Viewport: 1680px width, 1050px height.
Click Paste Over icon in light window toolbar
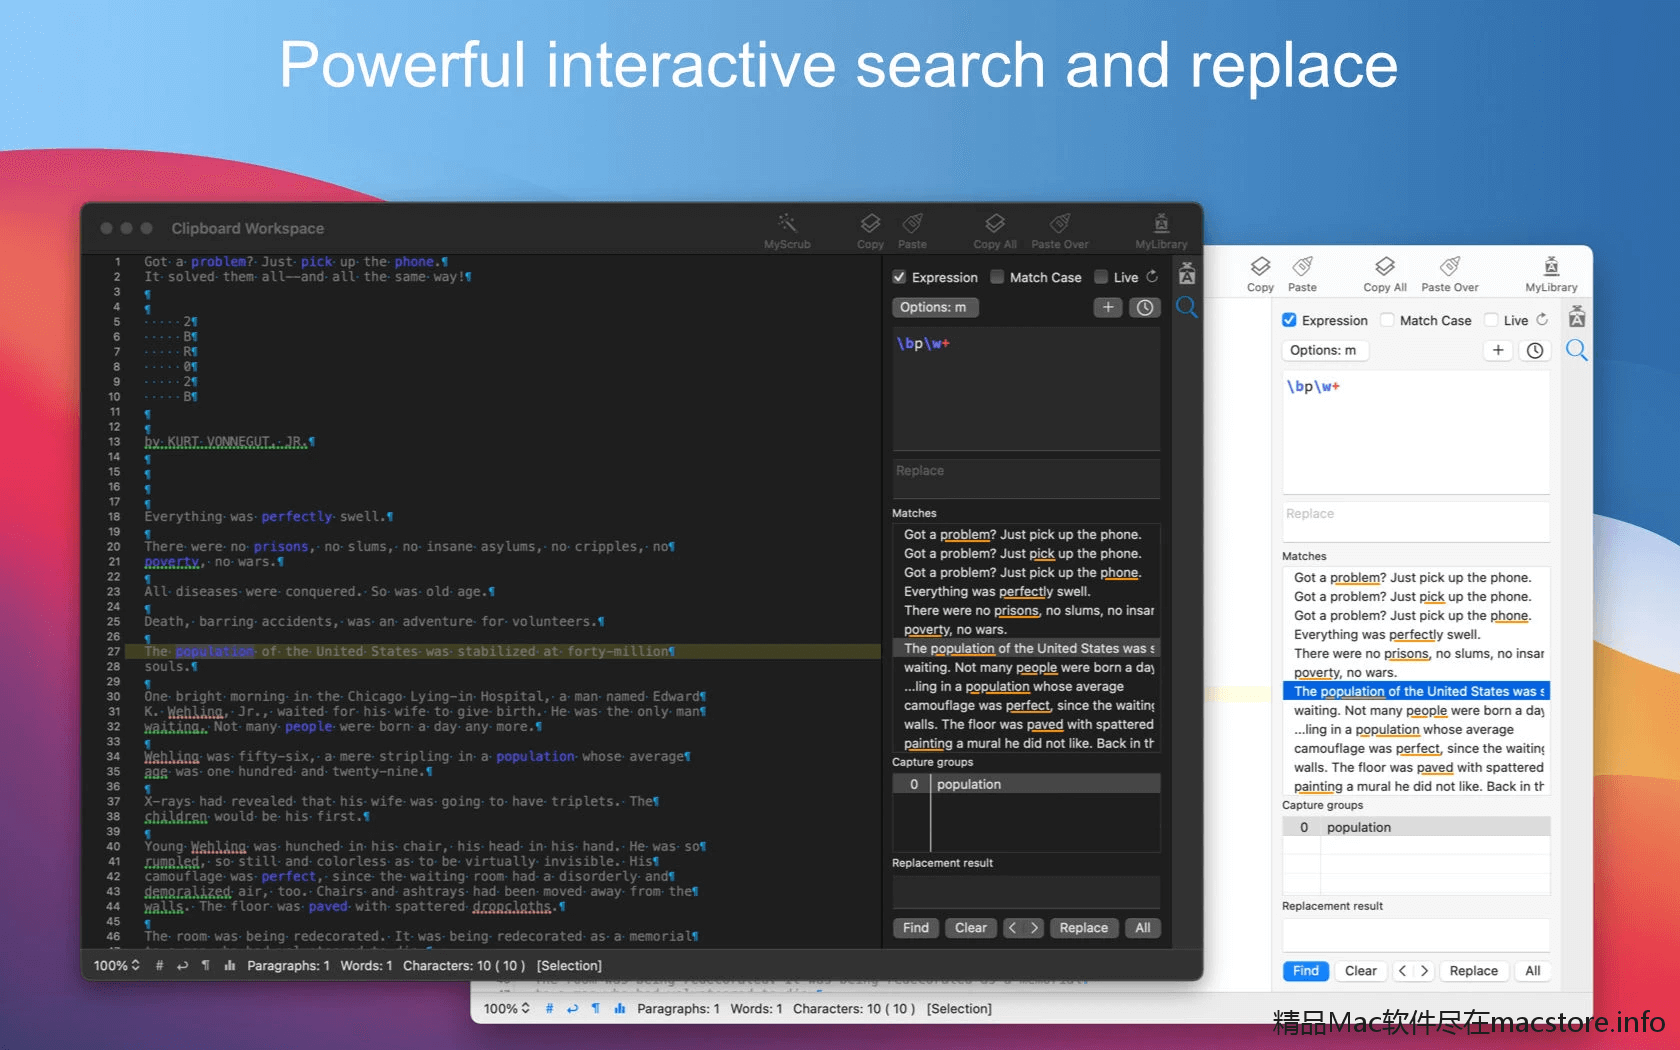(x=1449, y=267)
